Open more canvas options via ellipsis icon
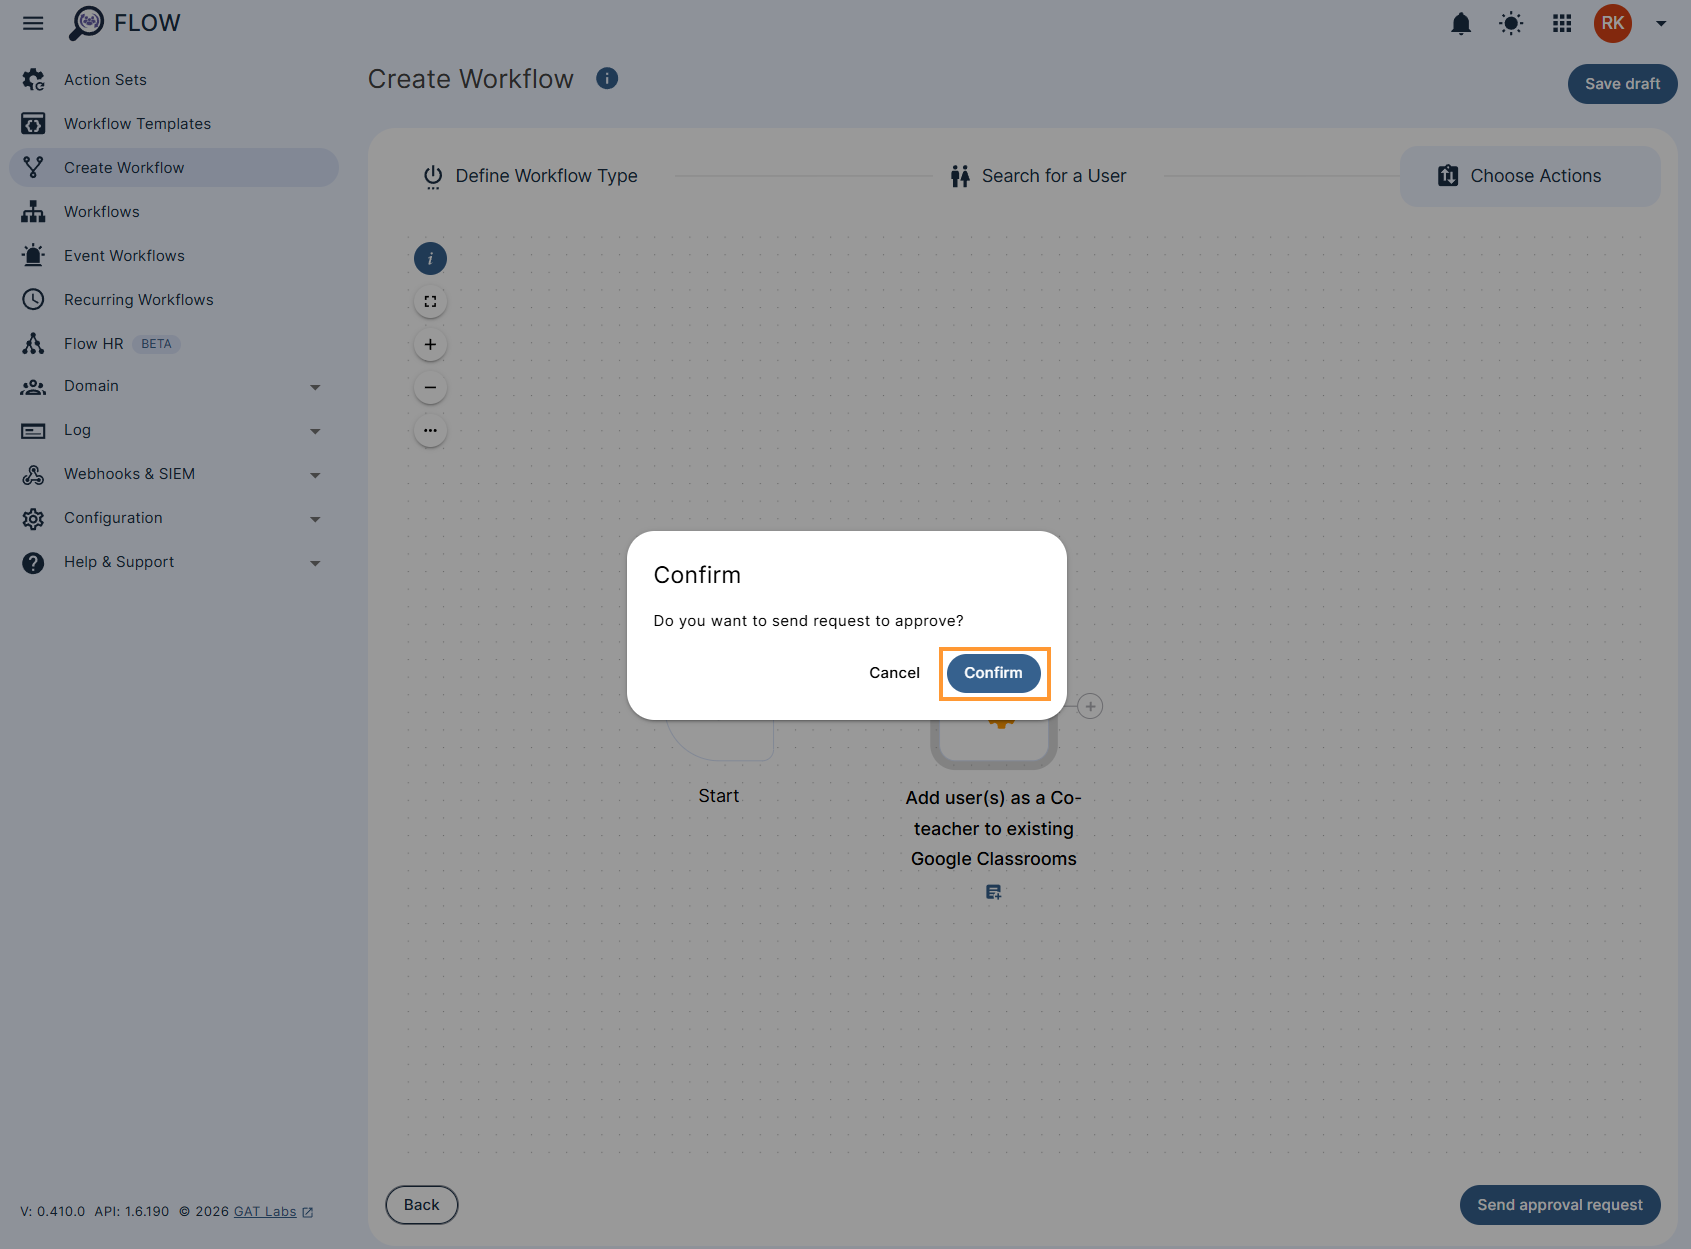1691x1249 pixels. click(430, 430)
